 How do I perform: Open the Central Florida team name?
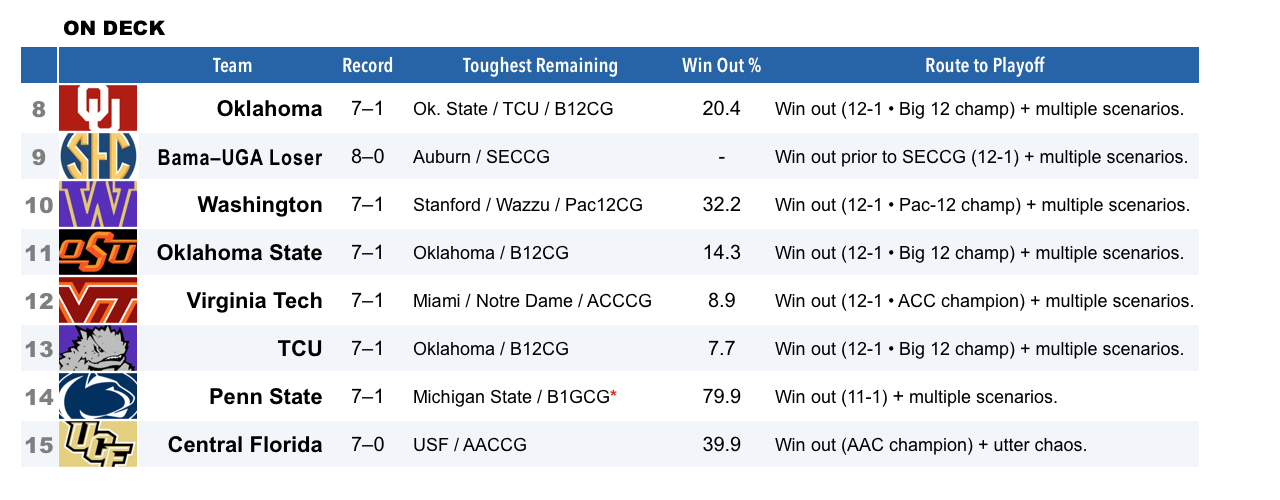pos(245,445)
